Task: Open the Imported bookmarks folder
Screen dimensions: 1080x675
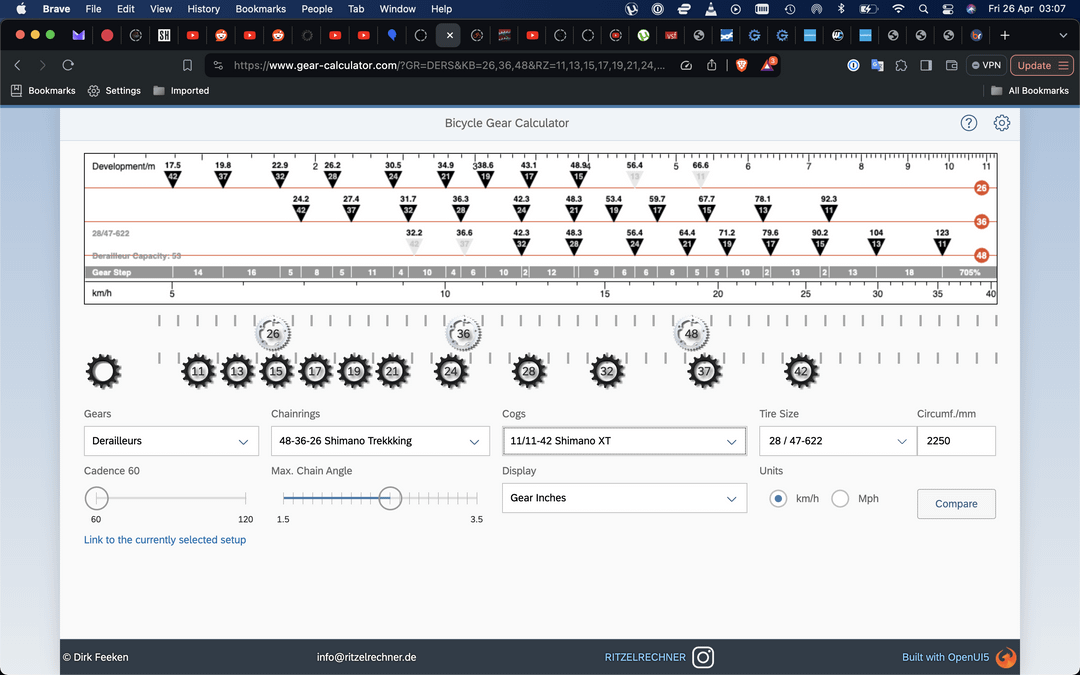Action: click(181, 90)
